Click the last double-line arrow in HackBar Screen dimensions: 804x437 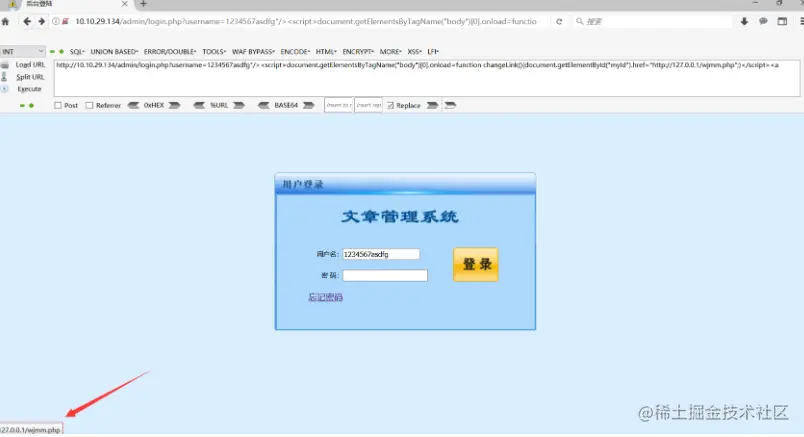450,105
